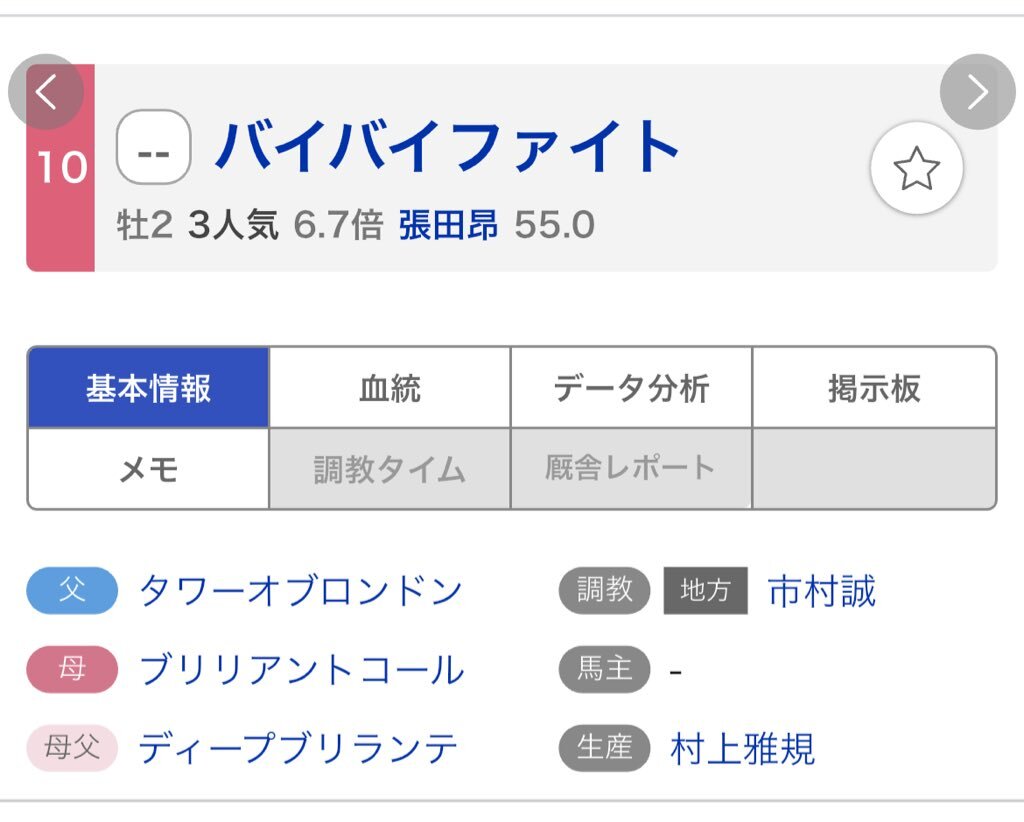
Task: Go to the 掲示板 tab
Action: click(x=874, y=388)
